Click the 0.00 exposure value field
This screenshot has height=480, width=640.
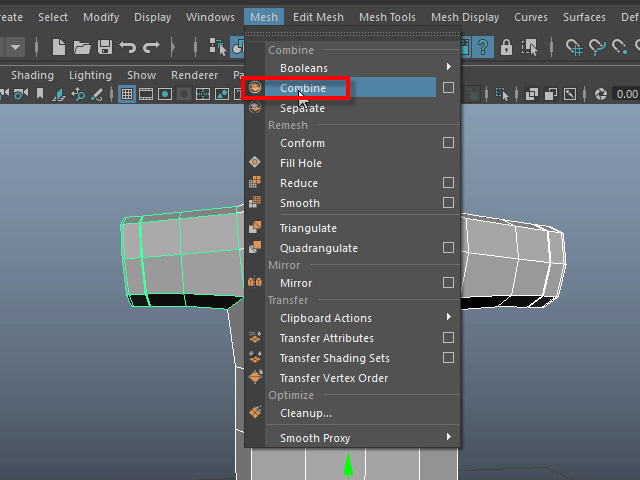coord(627,94)
